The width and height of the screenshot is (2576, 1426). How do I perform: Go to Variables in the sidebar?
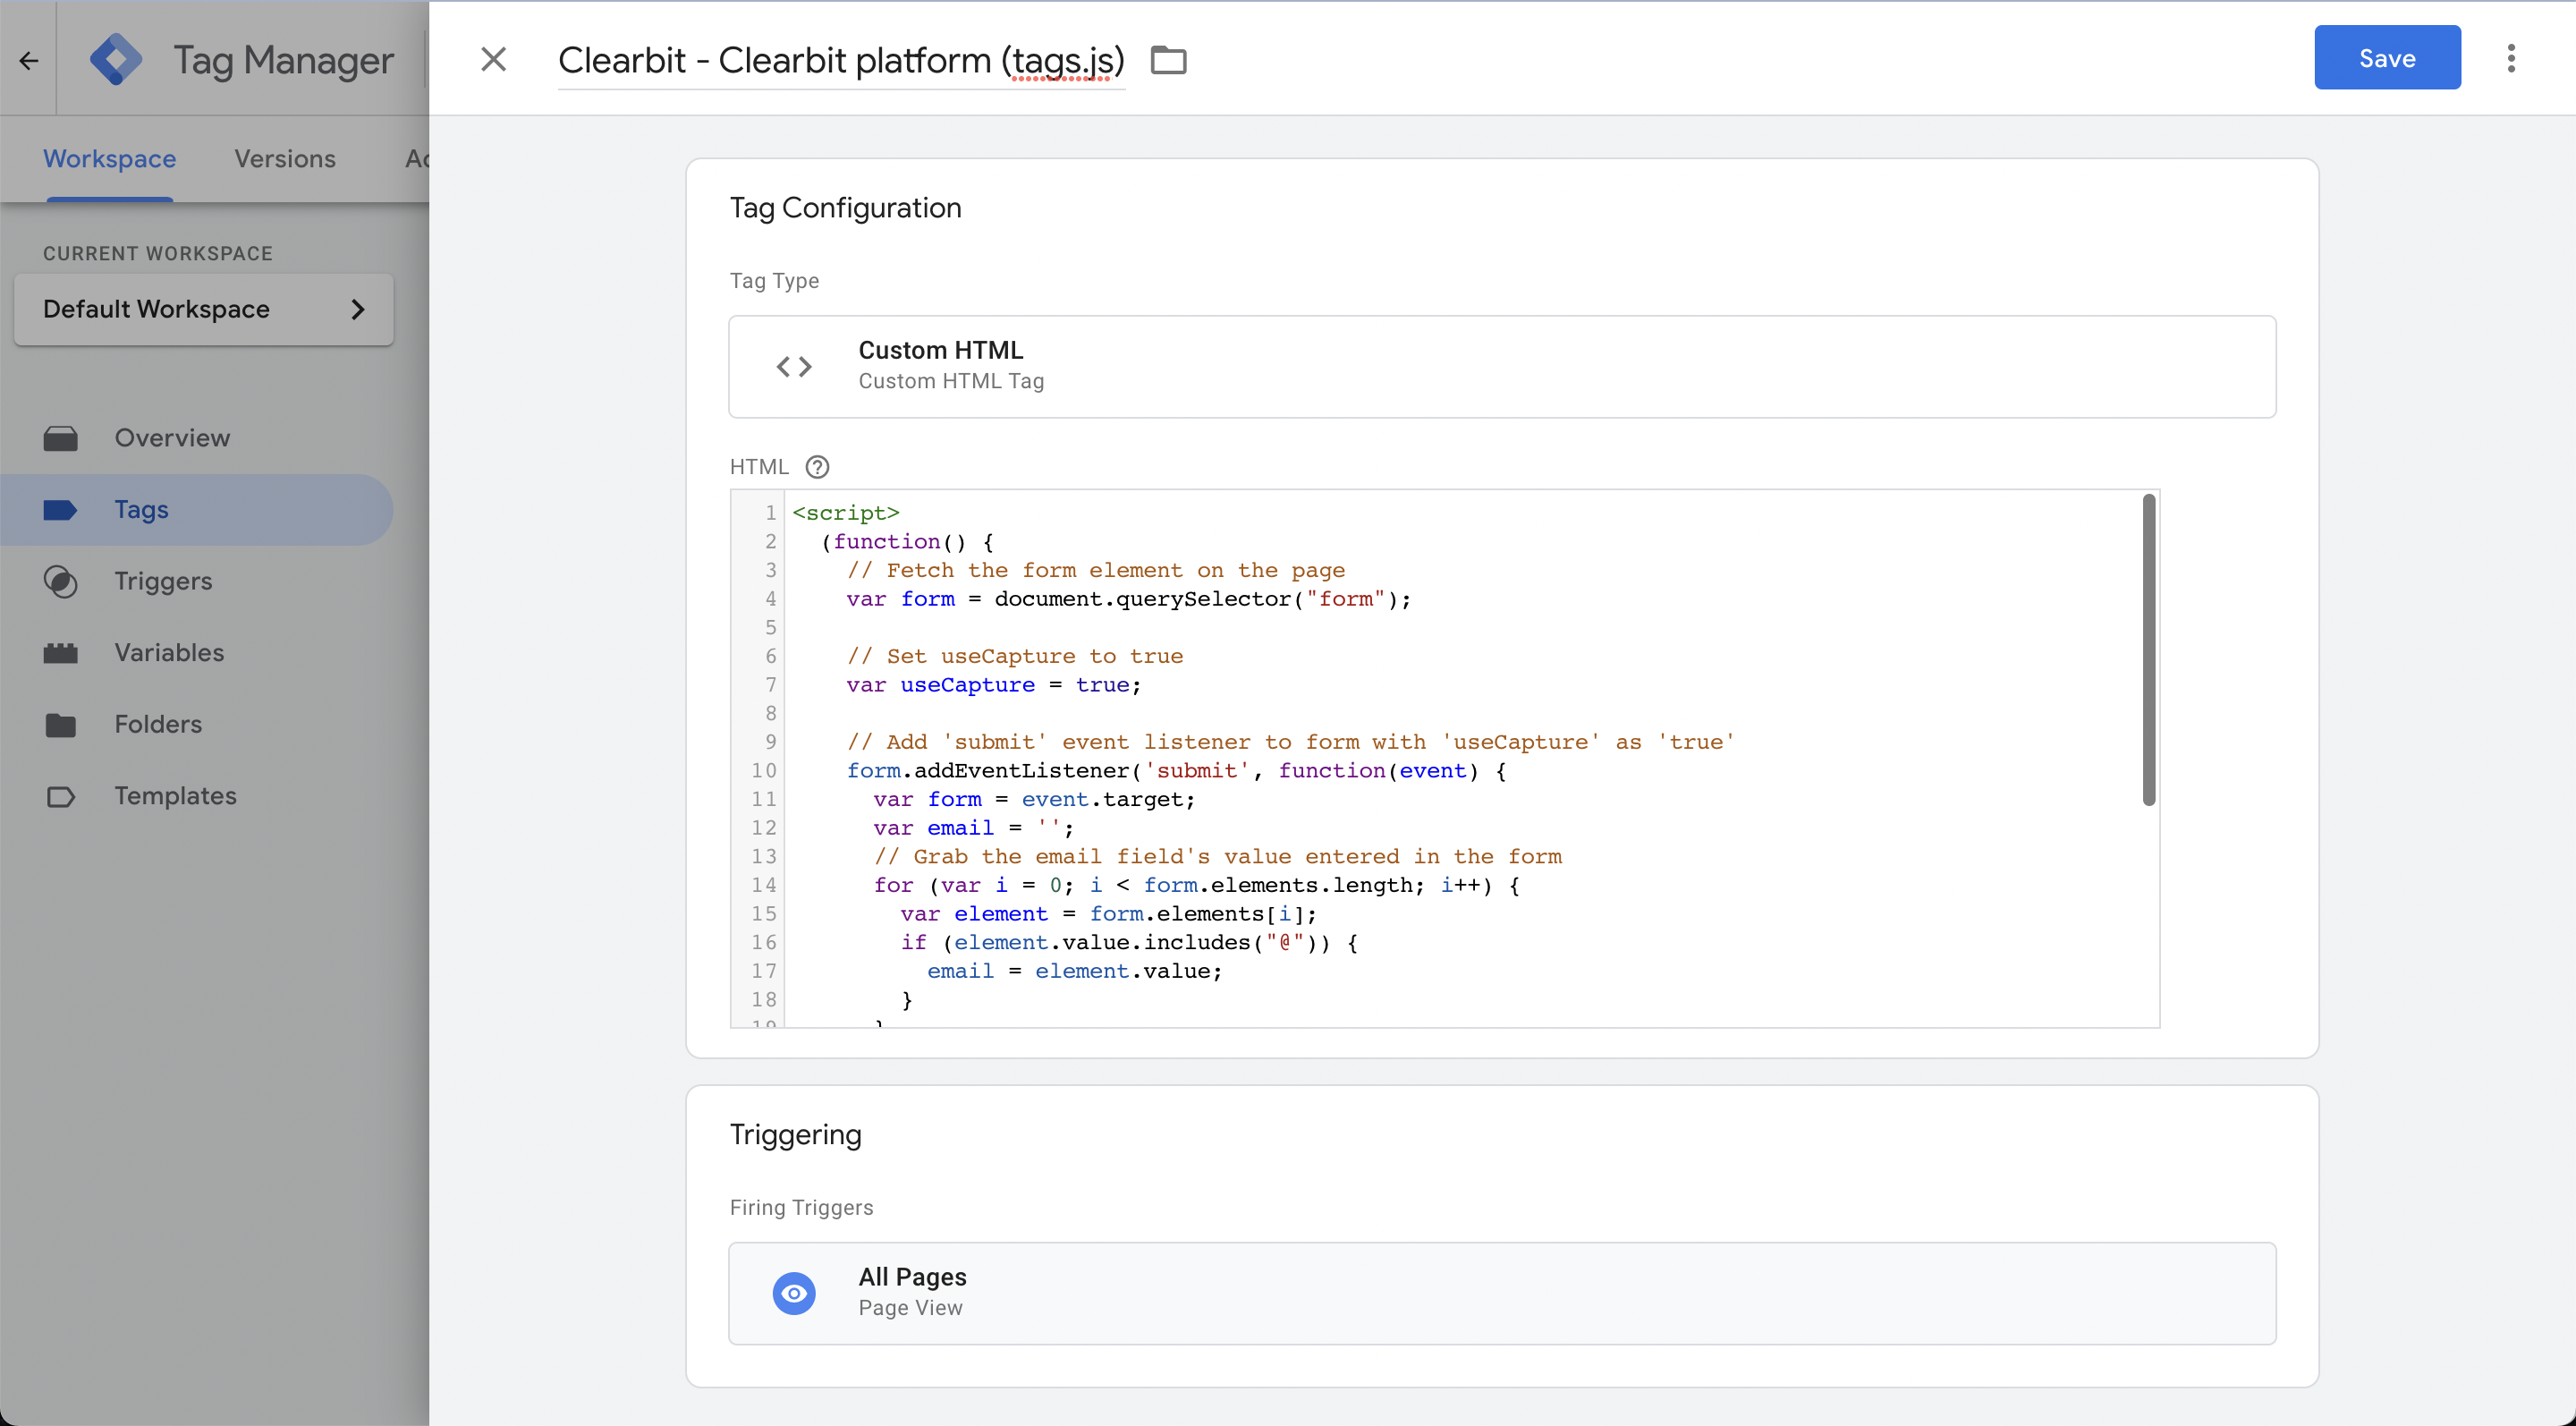[x=169, y=653]
